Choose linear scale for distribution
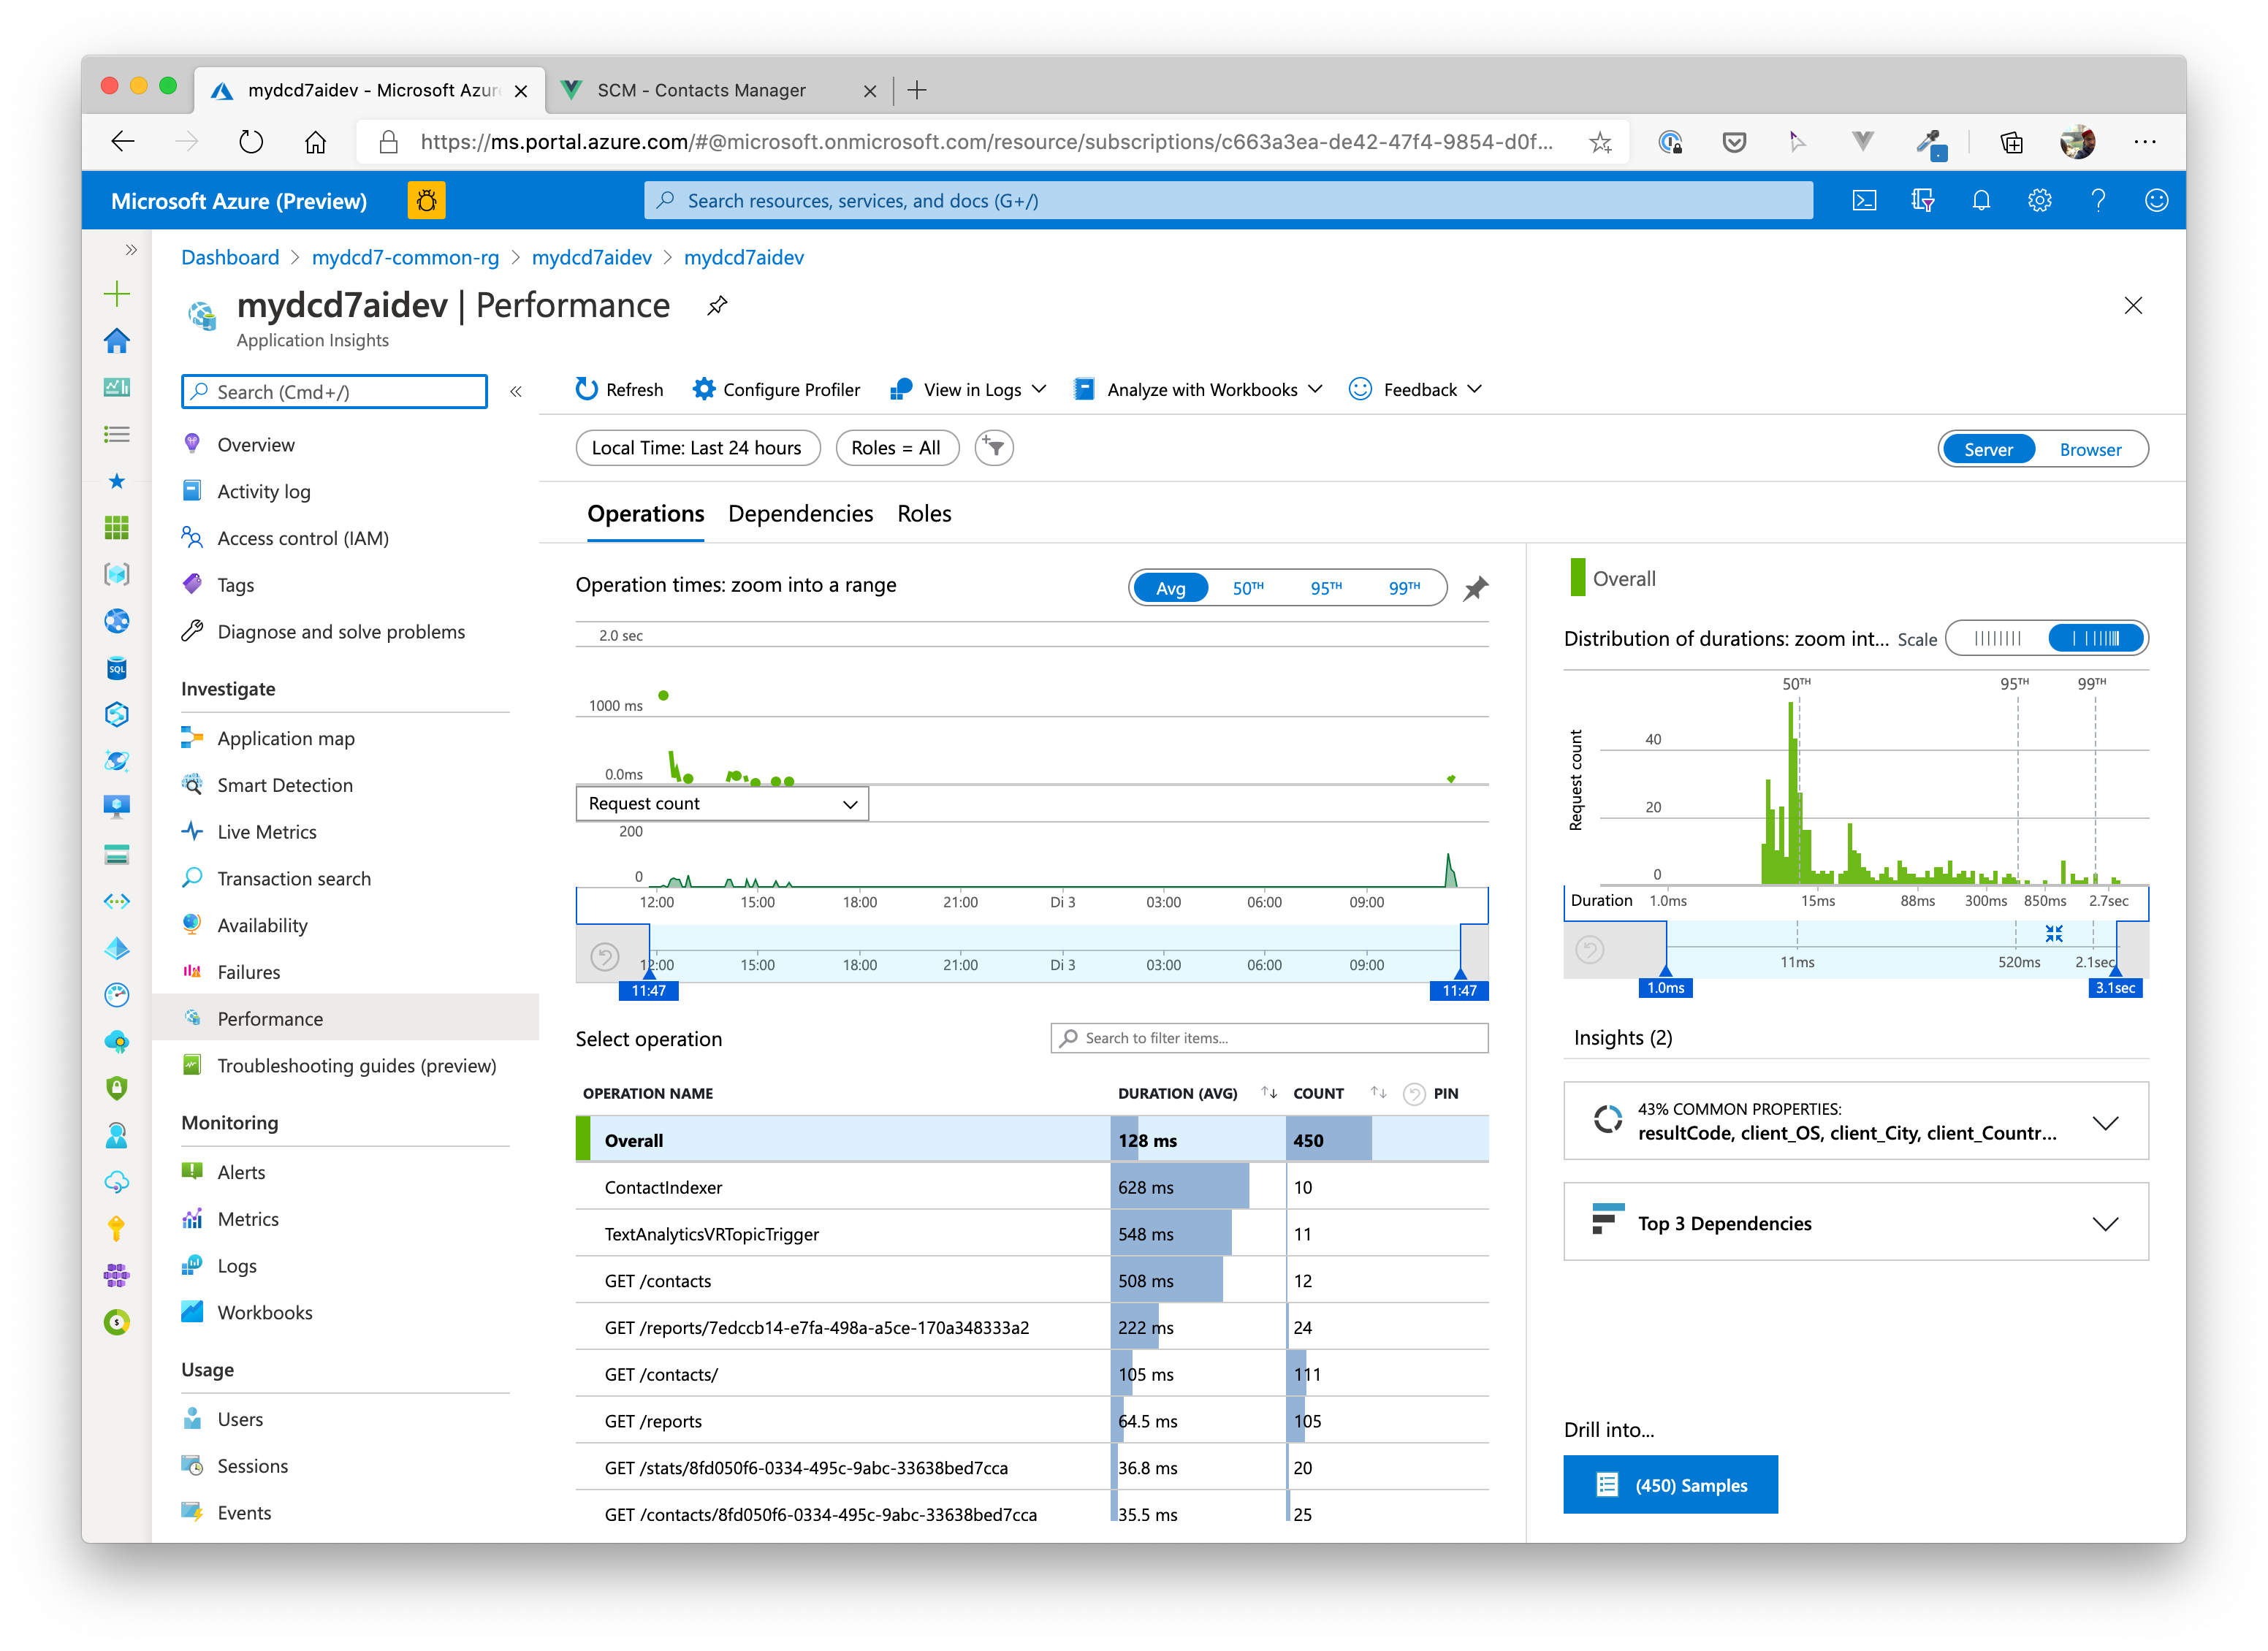Image resolution: width=2268 pixels, height=1651 pixels. tap(1998, 639)
